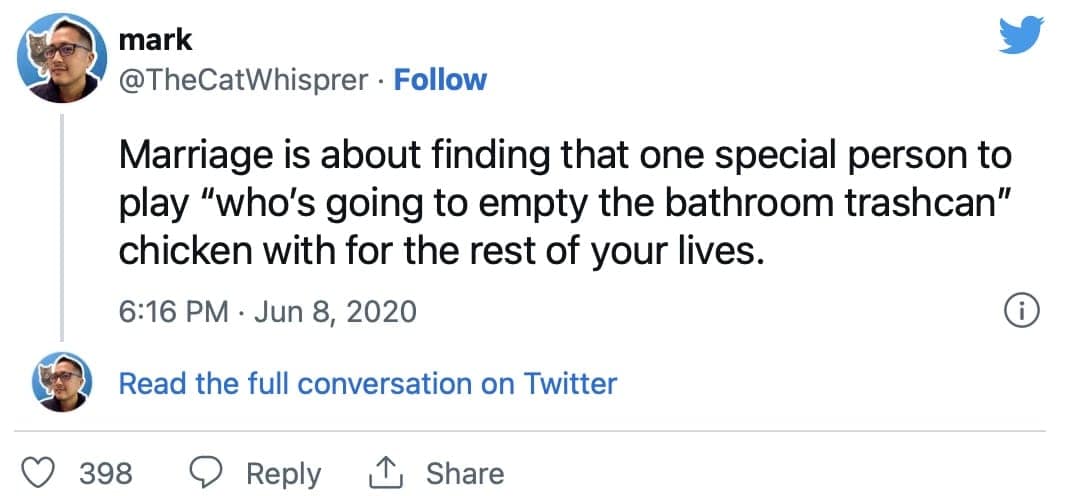Click the display name "mark"
Viewport: 1066px width, 496px height.
tap(156, 40)
